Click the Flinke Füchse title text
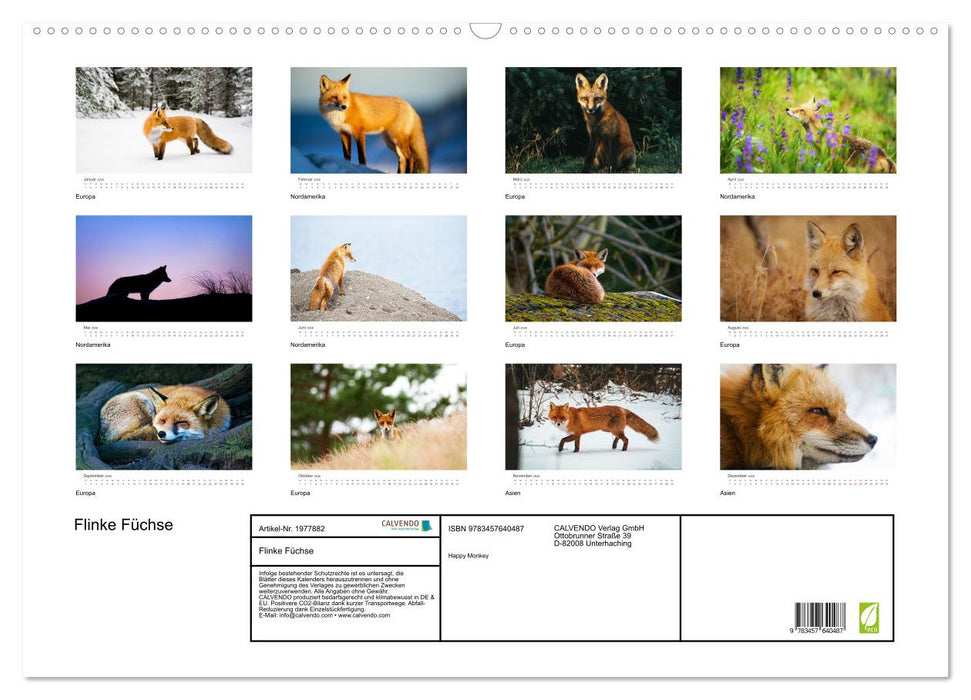971x700 pixels. [122, 524]
